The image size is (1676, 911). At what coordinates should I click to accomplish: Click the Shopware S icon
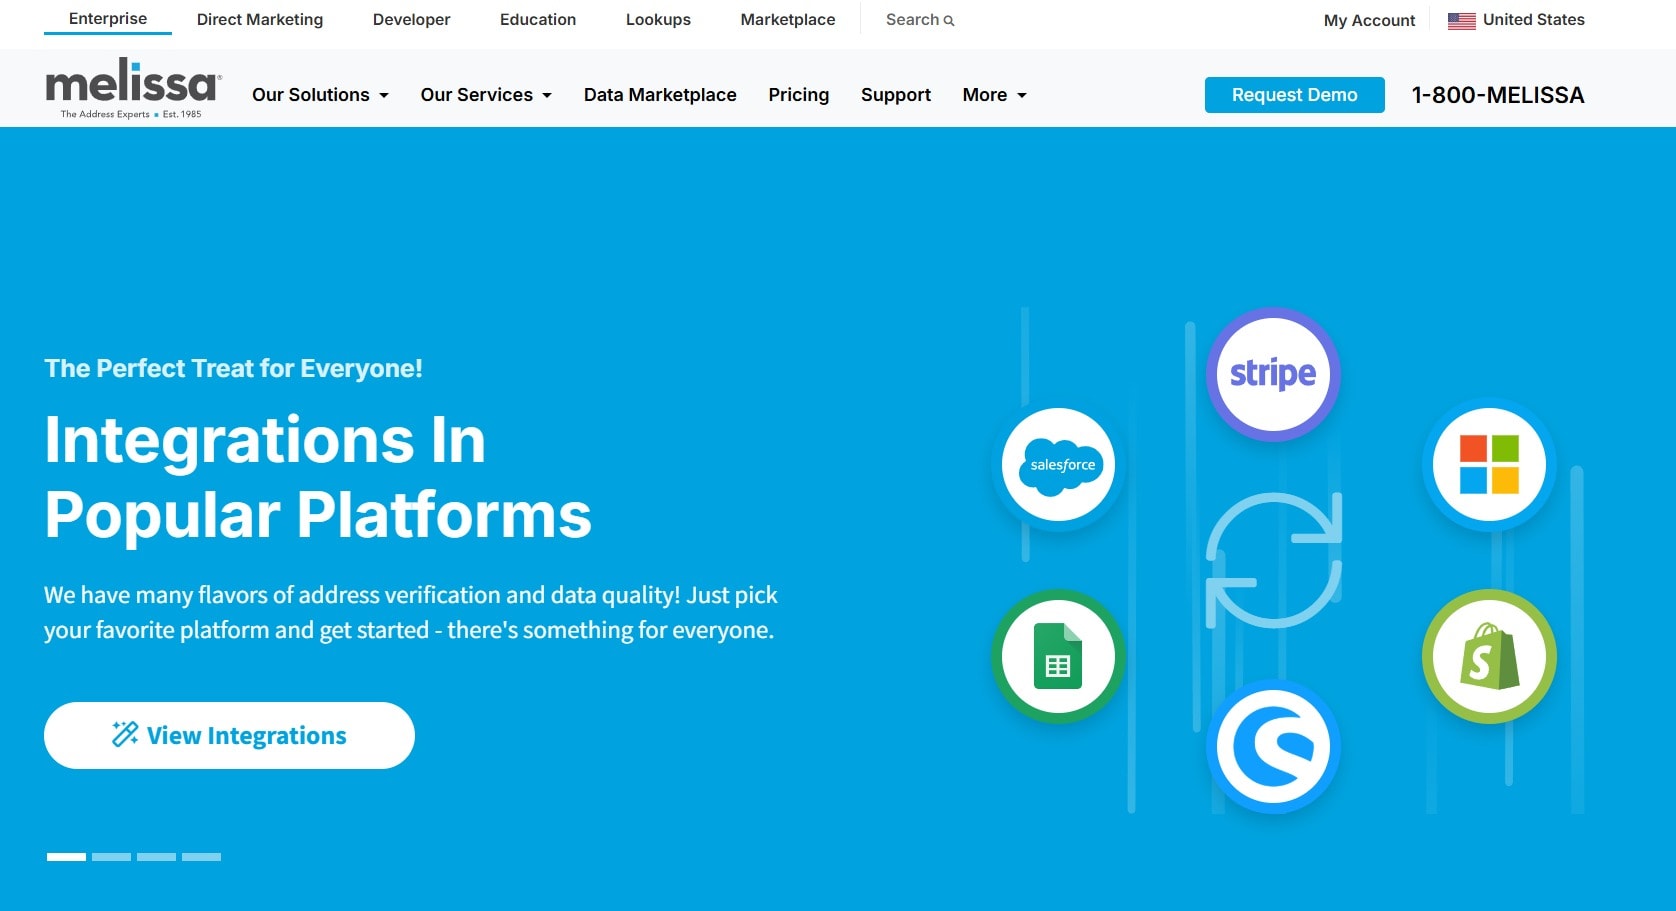pyautogui.click(x=1273, y=747)
